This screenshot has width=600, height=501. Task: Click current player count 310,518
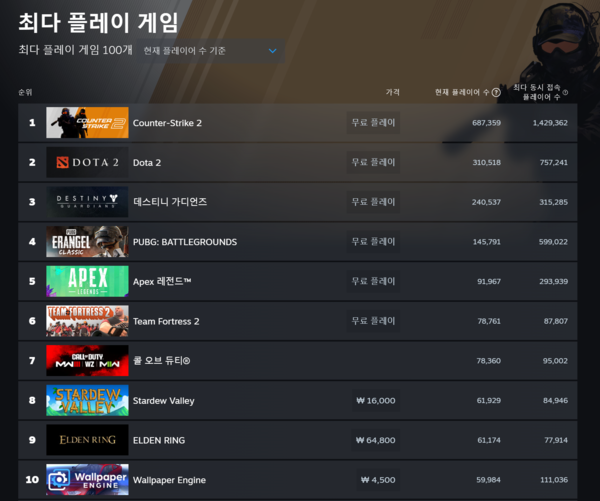click(486, 162)
